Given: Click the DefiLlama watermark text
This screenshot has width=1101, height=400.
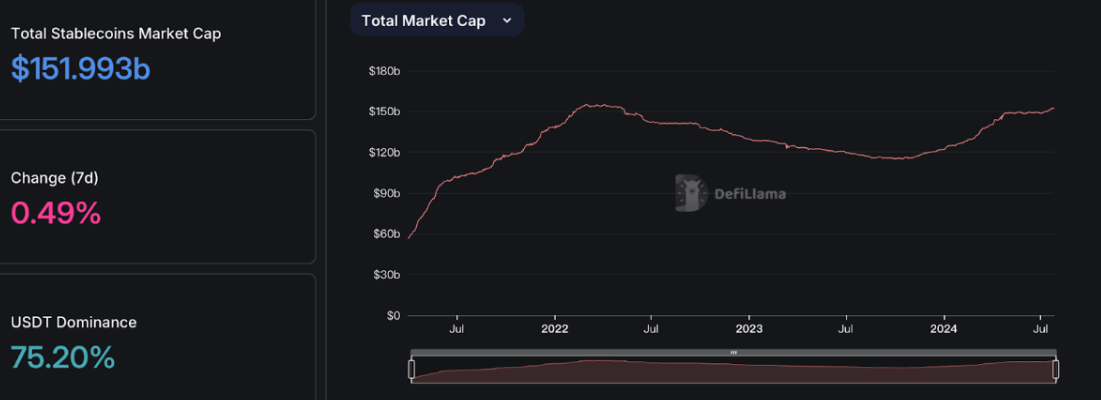Looking at the screenshot, I should pyautogui.click(x=749, y=194).
